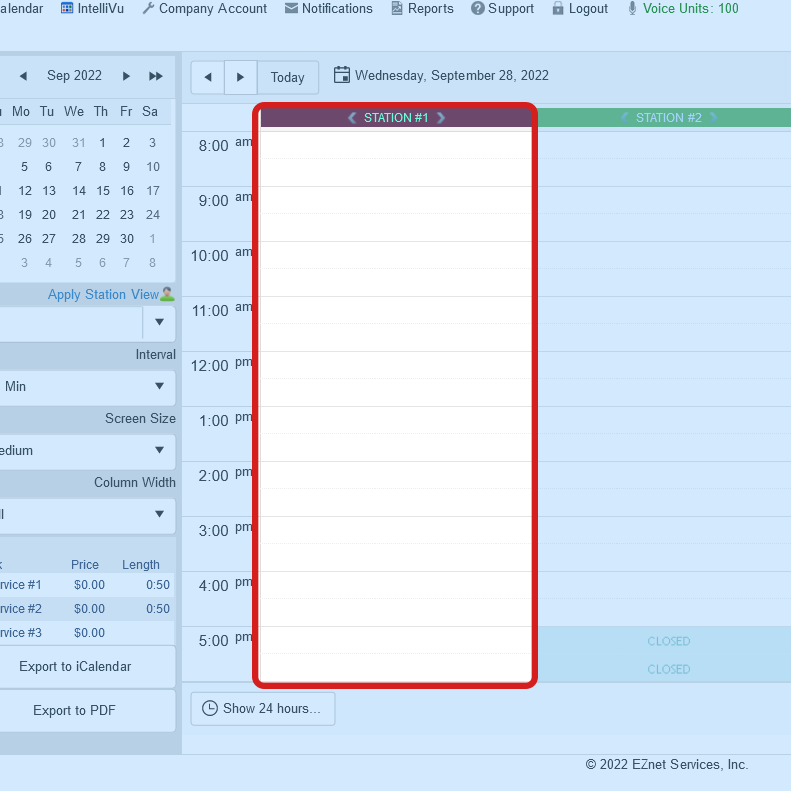The image size is (791, 791).
Task: Go to next month in mini calendar
Action: (126, 76)
